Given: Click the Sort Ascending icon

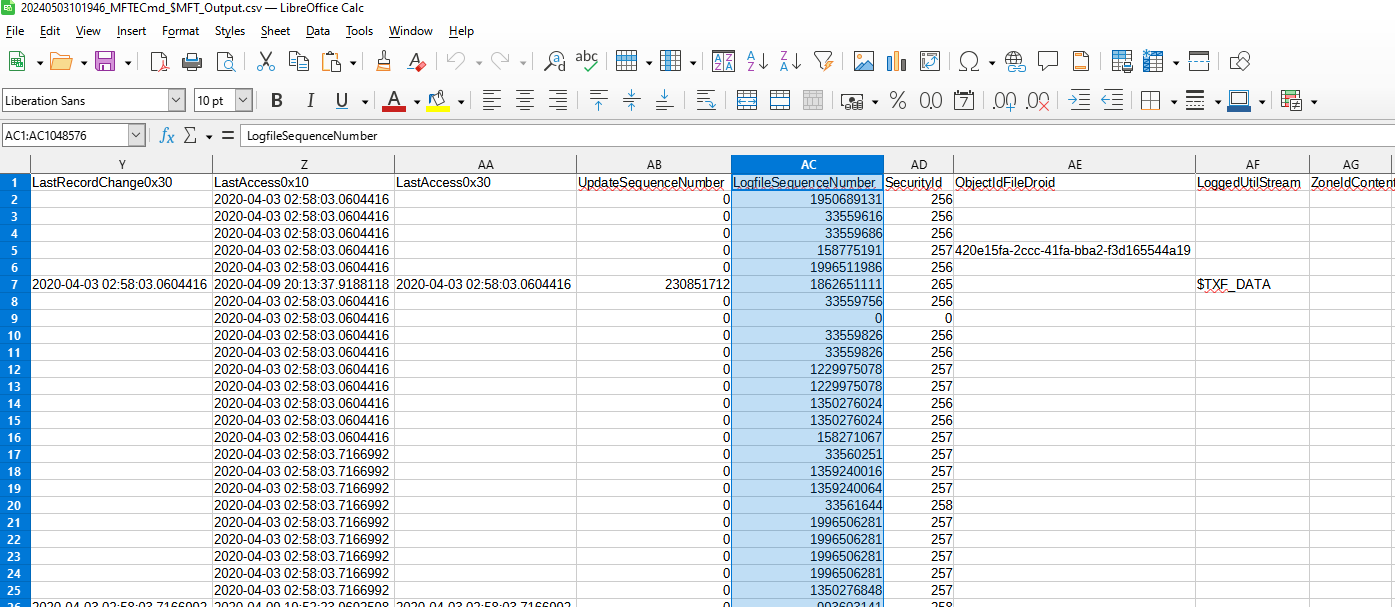Looking at the screenshot, I should (757, 62).
